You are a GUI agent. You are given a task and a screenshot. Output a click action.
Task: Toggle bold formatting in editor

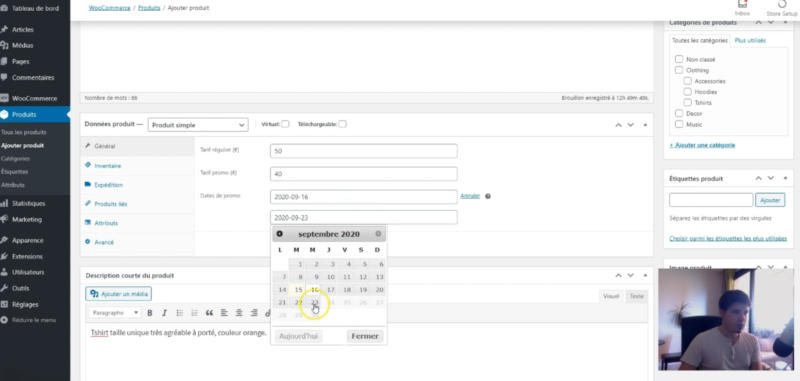(x=149, y=313)
